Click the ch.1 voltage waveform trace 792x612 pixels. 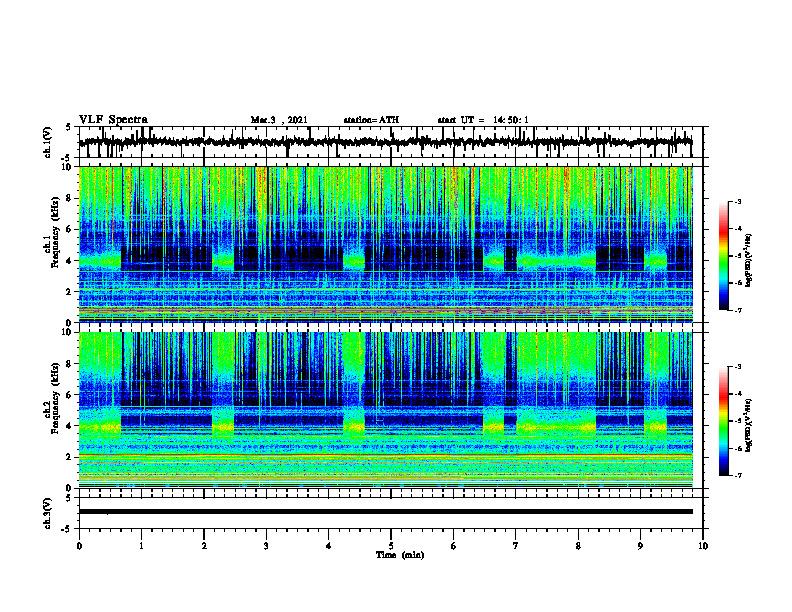(386, 142)
